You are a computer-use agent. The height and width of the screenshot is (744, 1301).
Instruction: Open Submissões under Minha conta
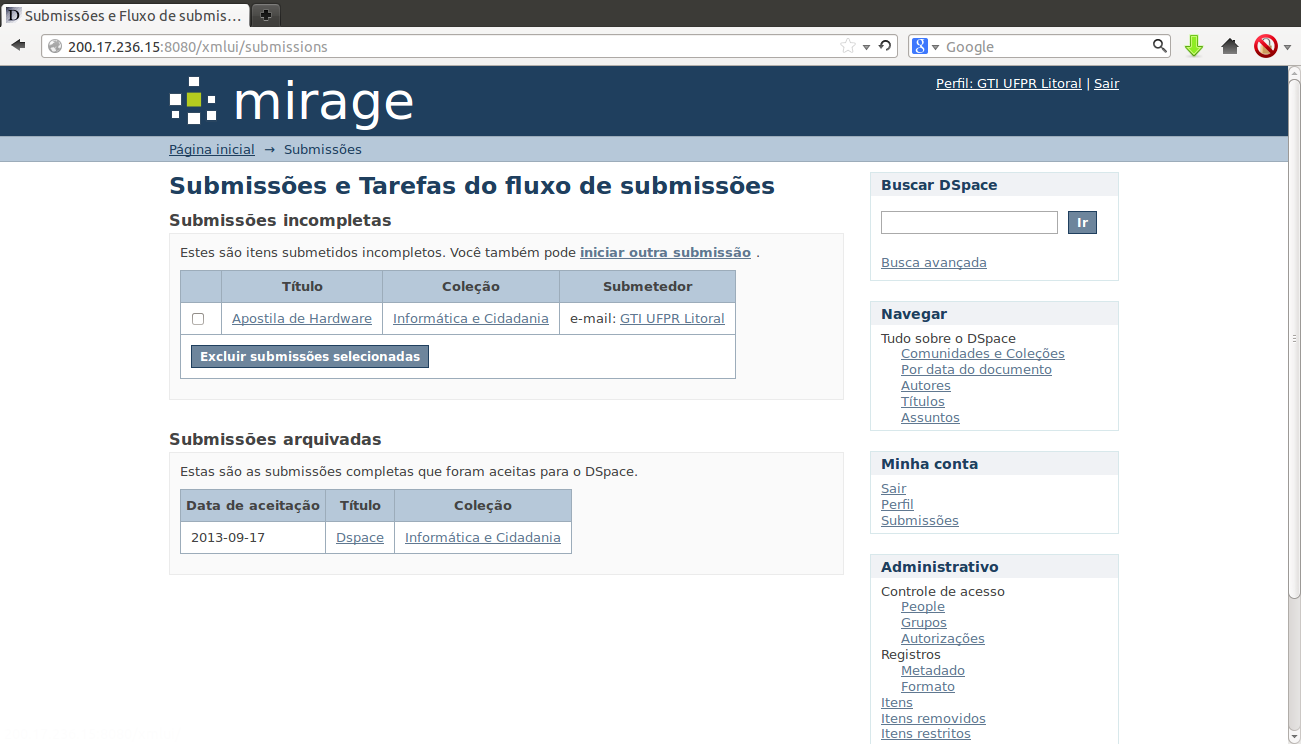[x=920, y=521]
